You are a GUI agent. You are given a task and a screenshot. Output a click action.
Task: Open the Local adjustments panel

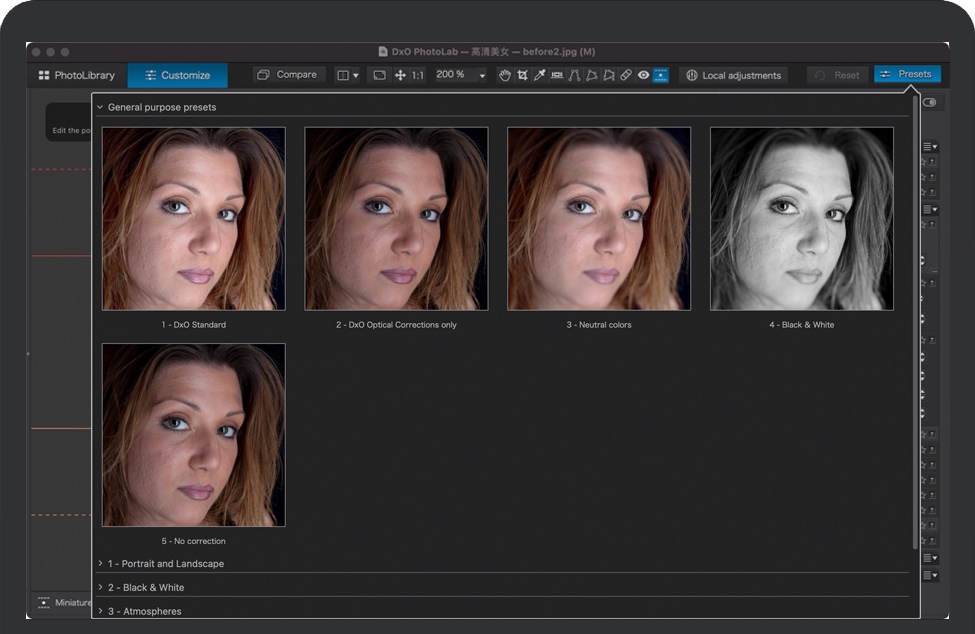click(x=733, y=75)
